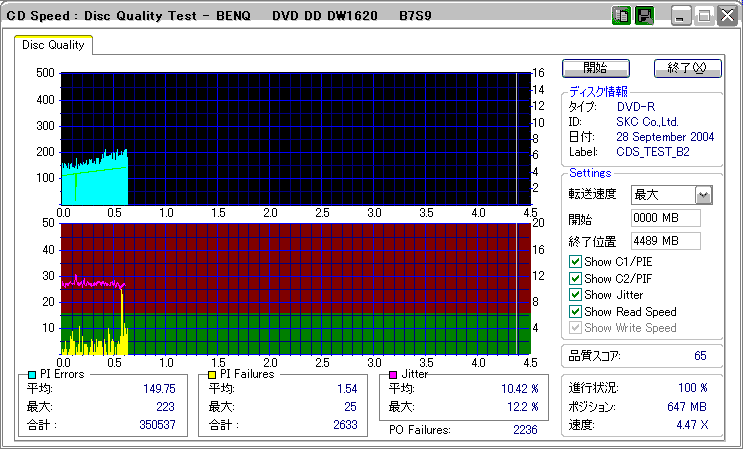Maximize the CD Speed window

[x=704, y=17]
